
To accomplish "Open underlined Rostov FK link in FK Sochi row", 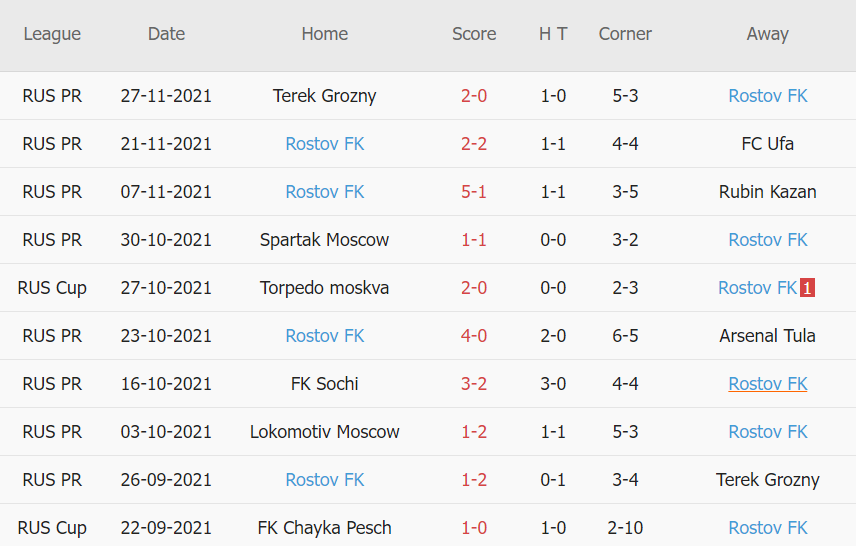I will [x=767, y=384].
